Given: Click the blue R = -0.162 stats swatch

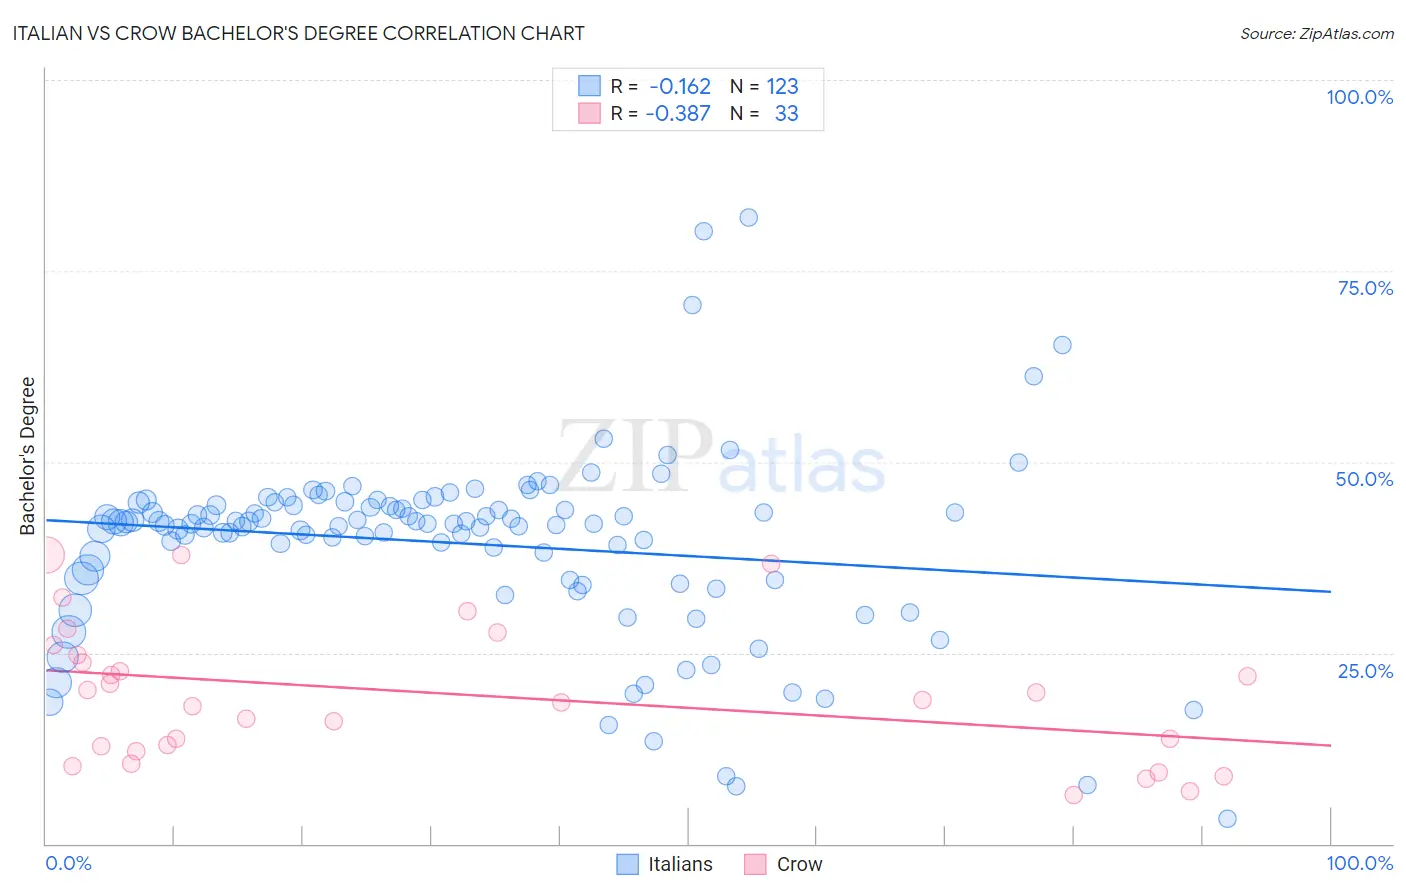Looking at the screenshot, I should [589, 86].
